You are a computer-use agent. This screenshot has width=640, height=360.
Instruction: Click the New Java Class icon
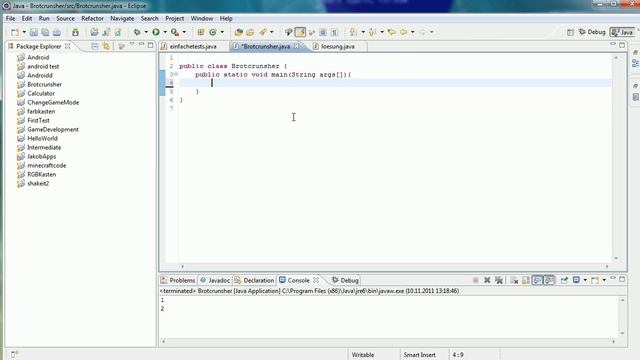(213, 32)
